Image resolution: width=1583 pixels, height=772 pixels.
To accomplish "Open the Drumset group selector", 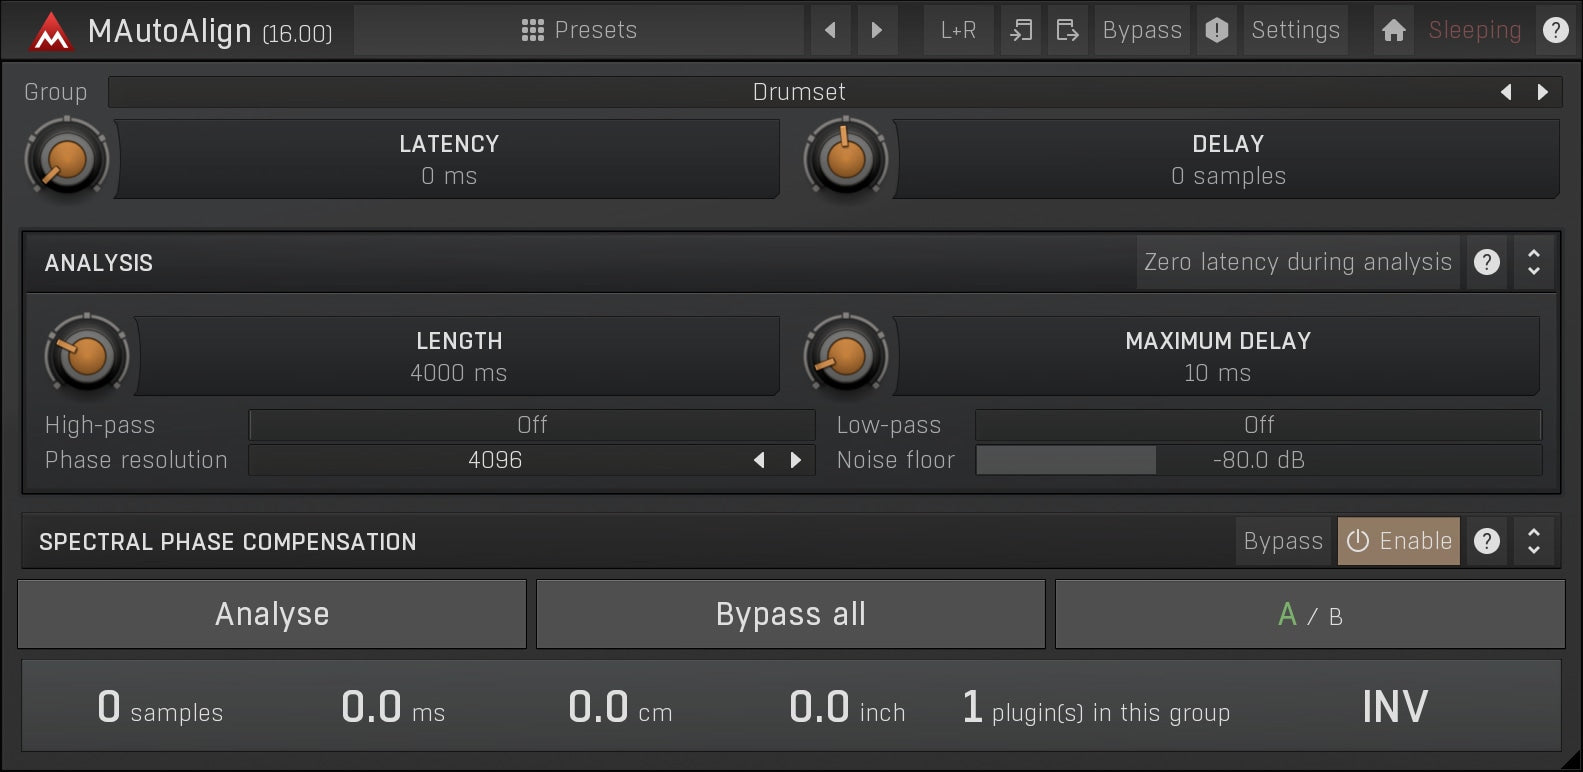I will pos(798,92).
